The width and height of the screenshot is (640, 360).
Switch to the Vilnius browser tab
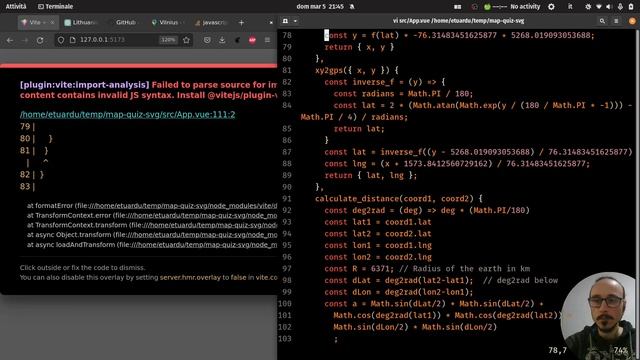168,22
